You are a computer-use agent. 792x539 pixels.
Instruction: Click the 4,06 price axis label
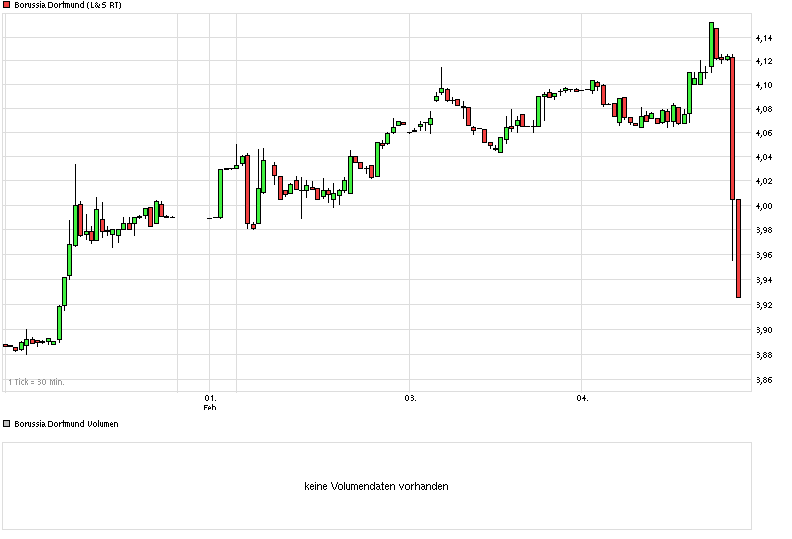[x=764, y=133]
